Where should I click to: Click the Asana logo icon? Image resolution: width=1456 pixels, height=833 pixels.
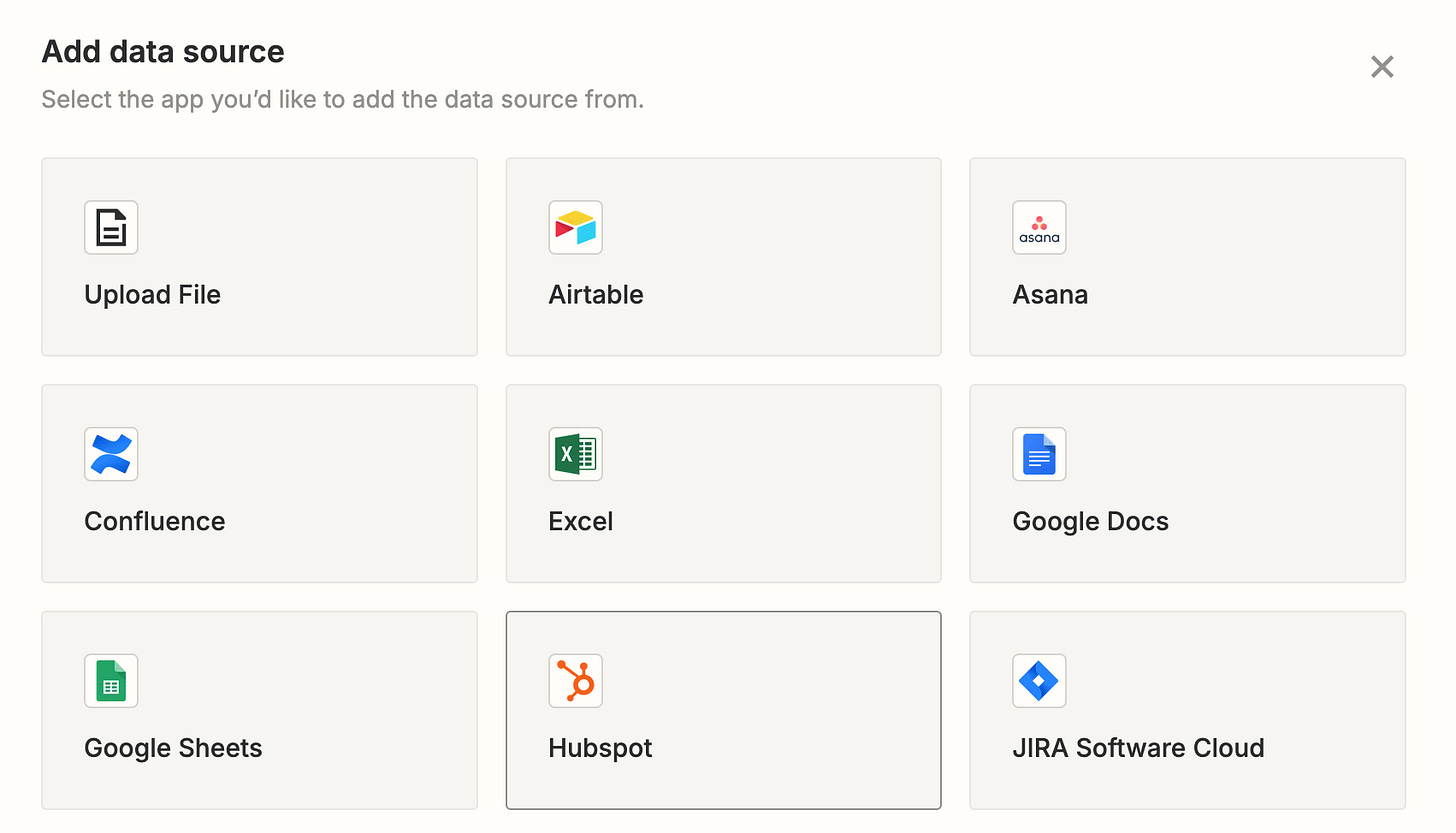[x=1039, y=227]
